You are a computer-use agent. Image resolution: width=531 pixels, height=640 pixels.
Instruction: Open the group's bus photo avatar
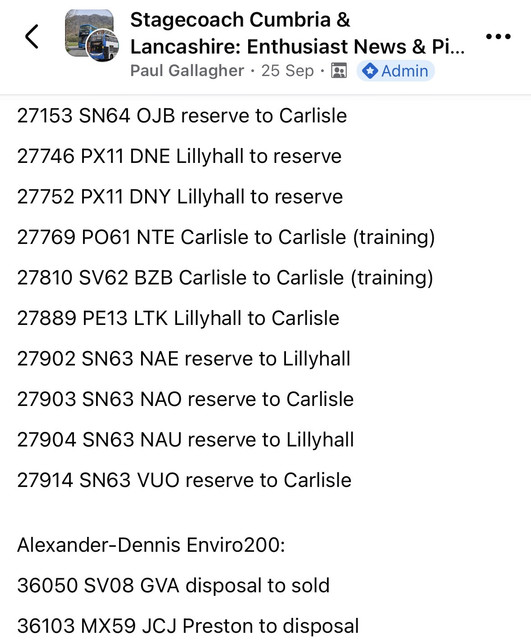click(x=92, y=35)
